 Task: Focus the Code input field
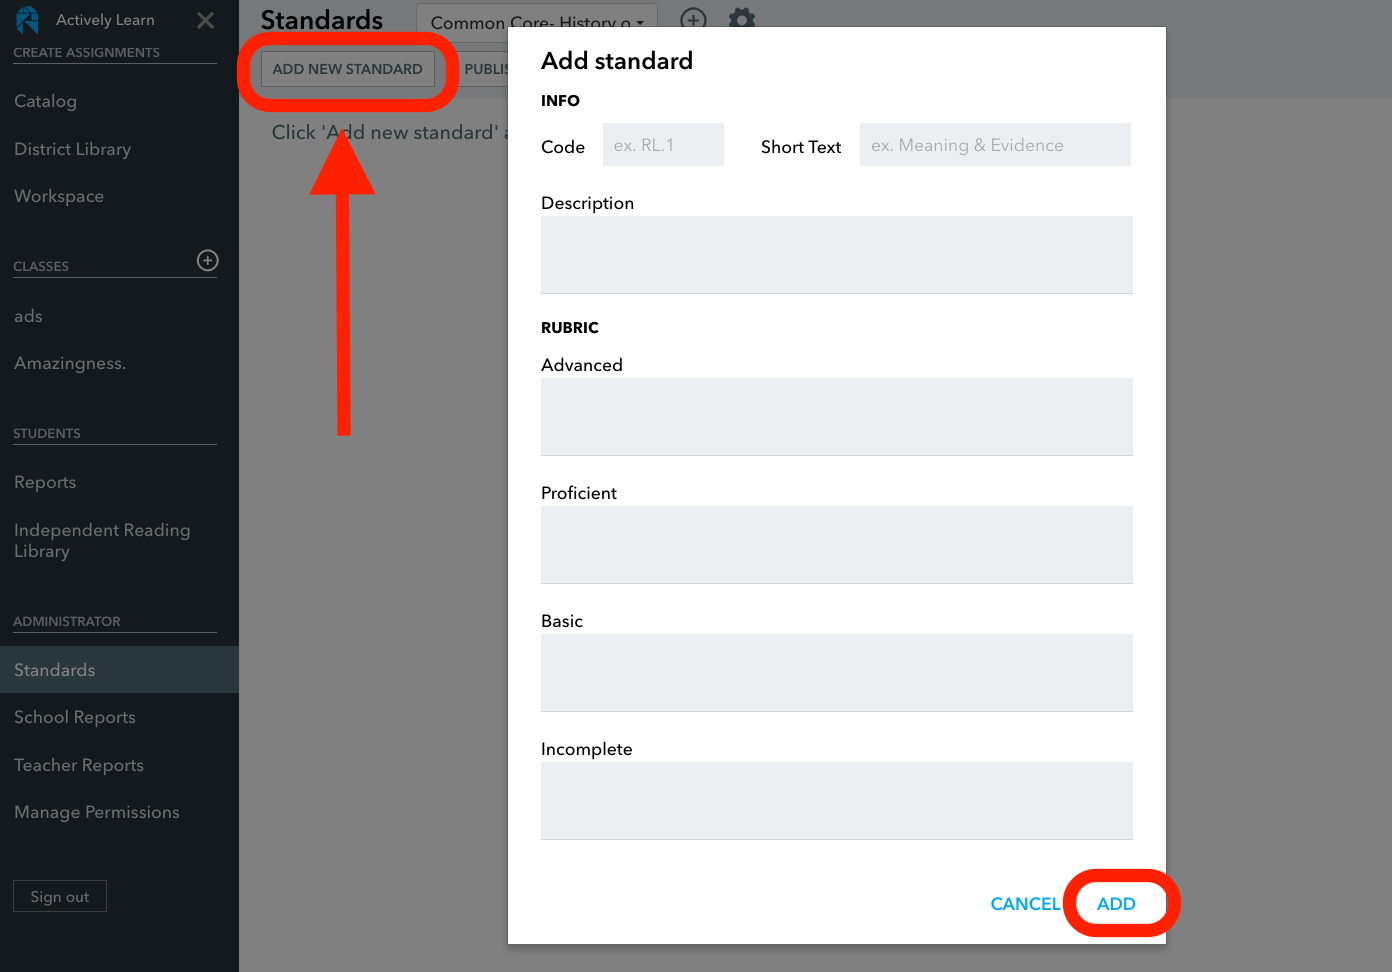point(663,145)
